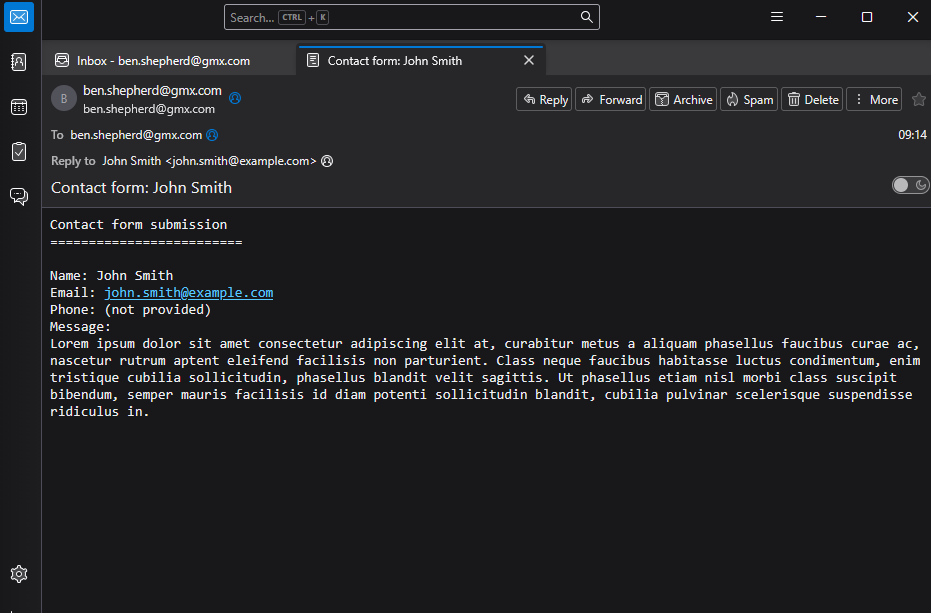The image size is (931, 613).
Task: Click the 'Contact form submission' heading text
Action: [138, 225]
